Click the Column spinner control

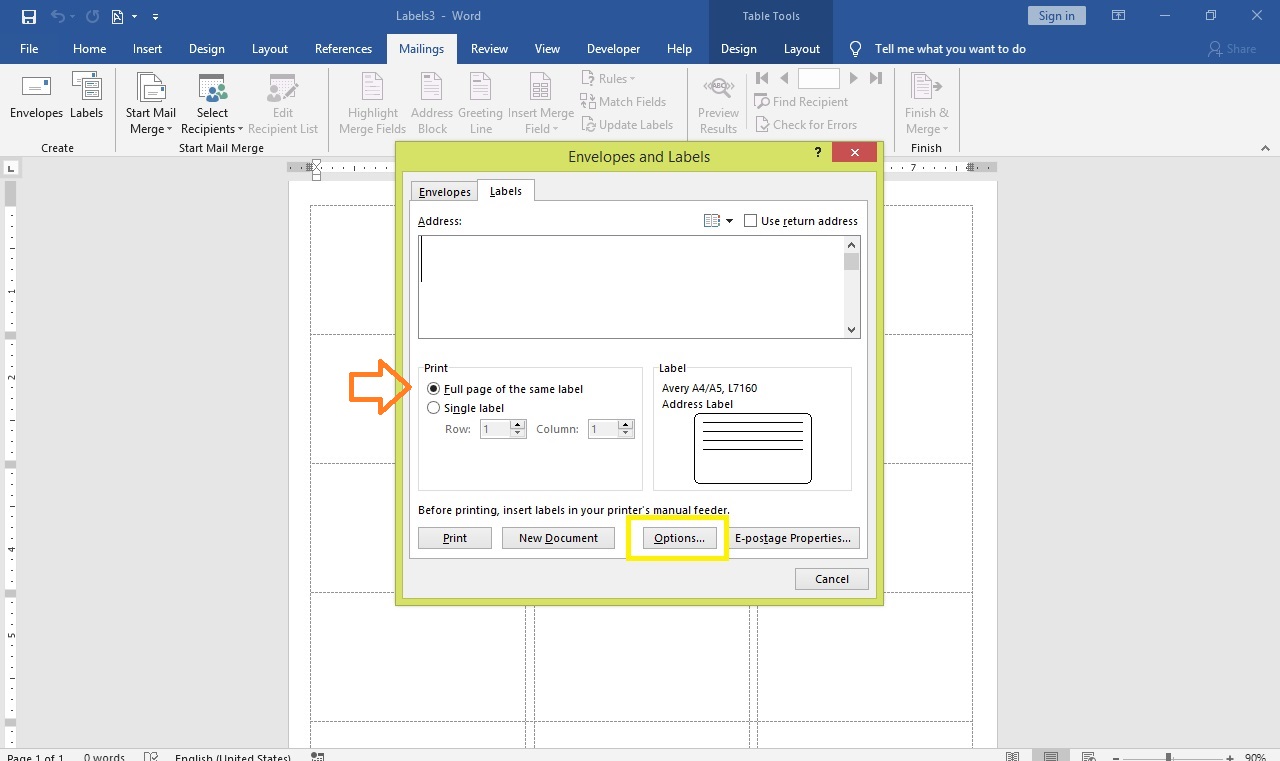click(626, 429)
